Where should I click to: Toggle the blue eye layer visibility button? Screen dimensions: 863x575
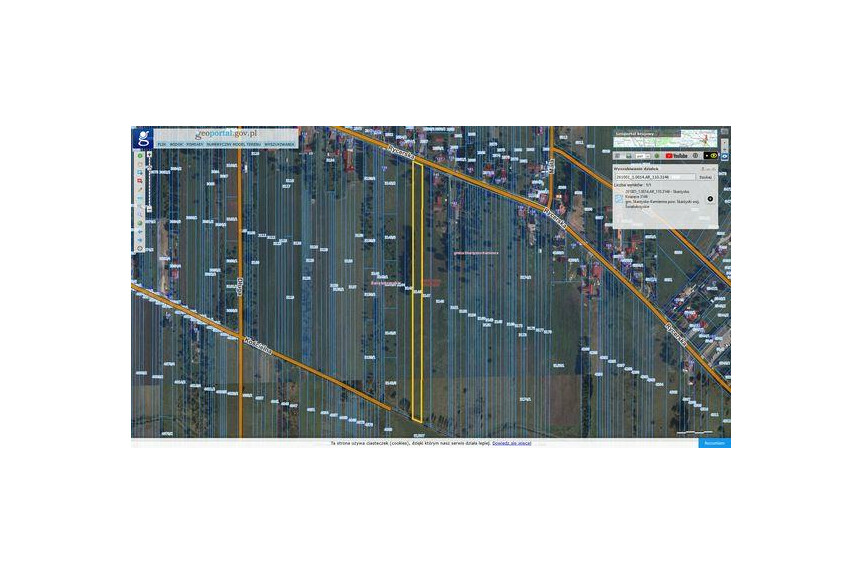(724, 156)
